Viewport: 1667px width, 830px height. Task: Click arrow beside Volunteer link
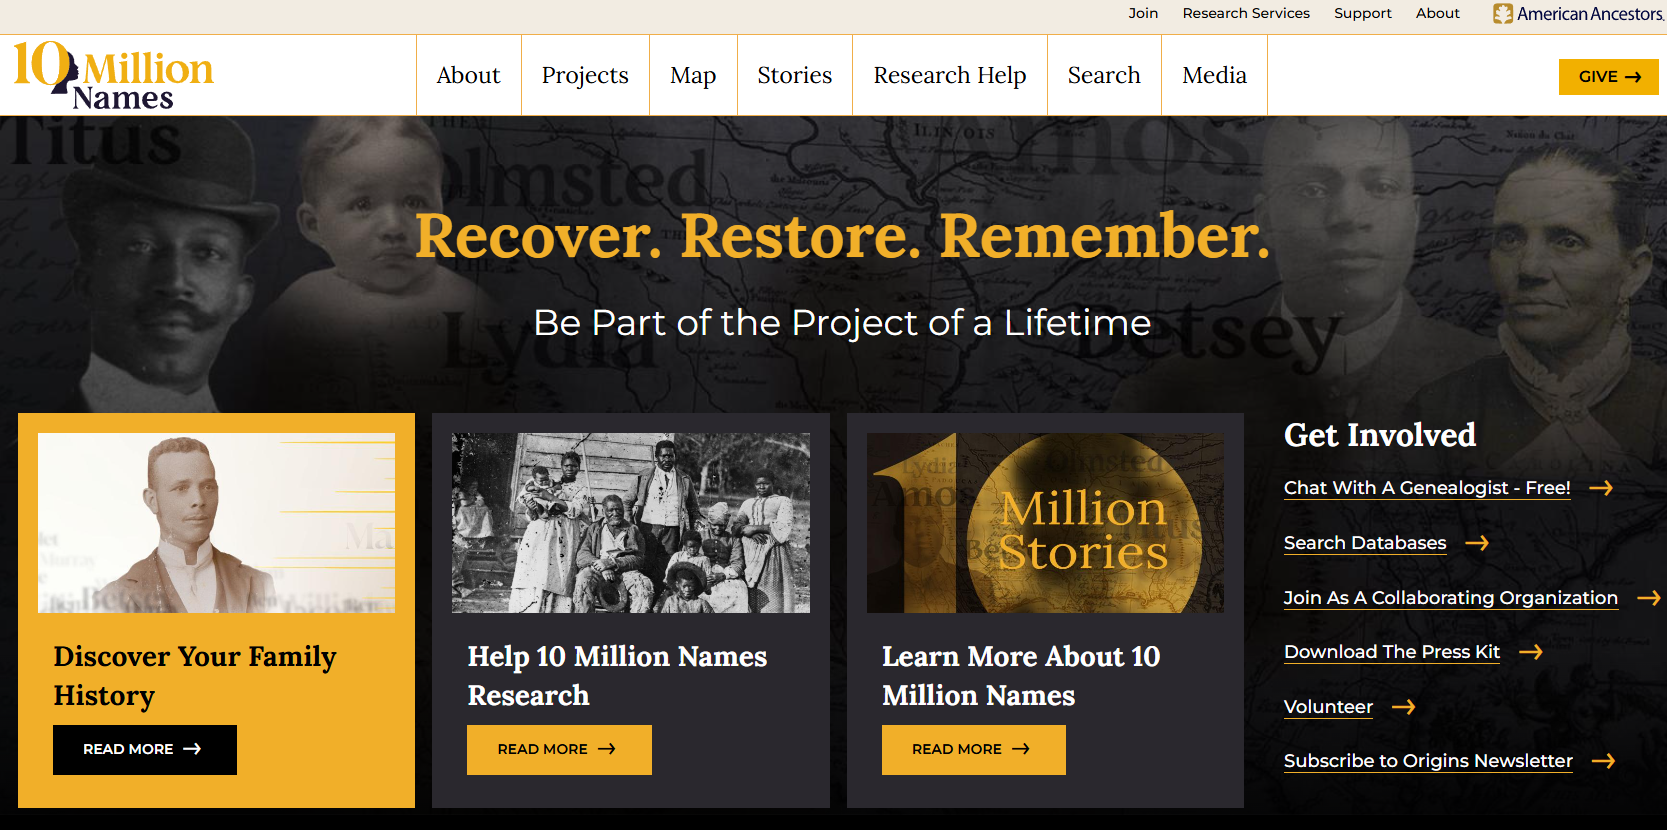click(x=1404, y=707)
